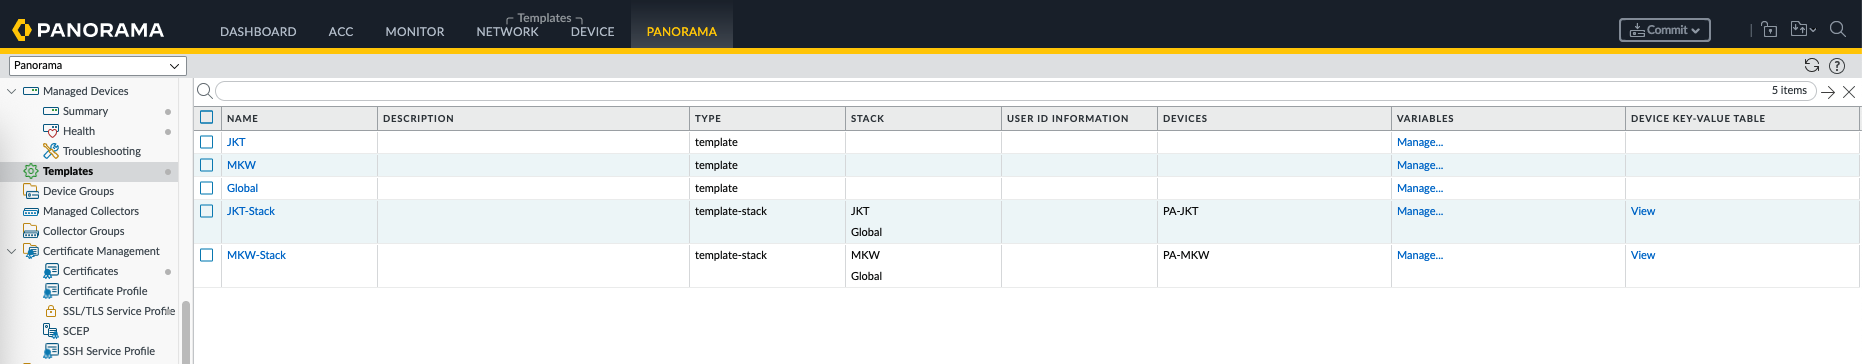Select the PANORAMA tab
1862x364 pixels.
click(x=682, y=32)
